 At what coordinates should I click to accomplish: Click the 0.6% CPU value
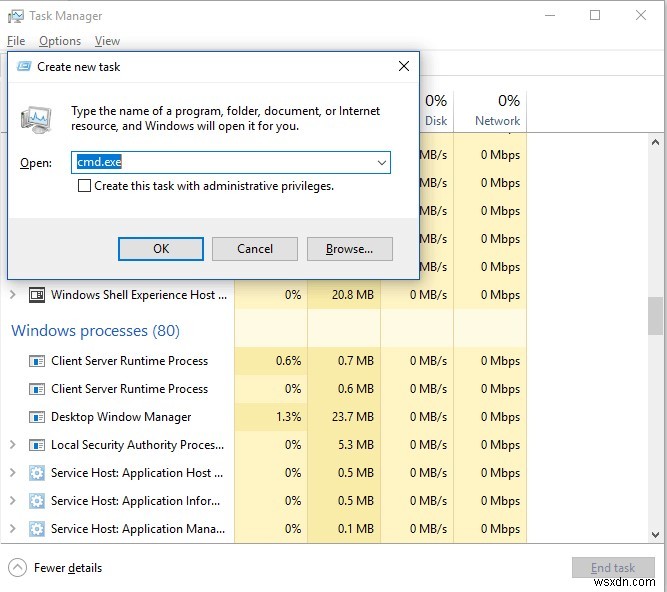pyautogui.click(x=288, y=361)
